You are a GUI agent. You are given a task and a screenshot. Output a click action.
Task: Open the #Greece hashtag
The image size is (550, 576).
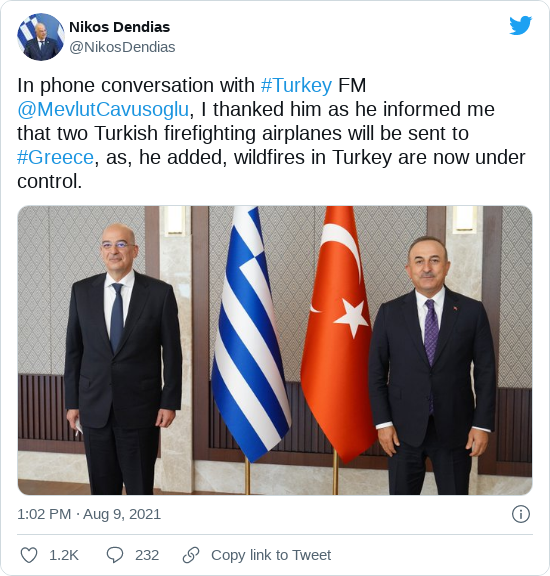(x=55, y=157)
